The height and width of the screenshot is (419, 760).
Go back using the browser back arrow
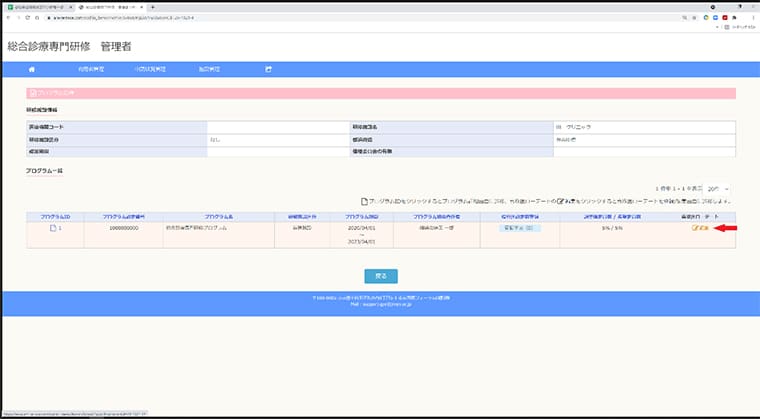(8, 17)
